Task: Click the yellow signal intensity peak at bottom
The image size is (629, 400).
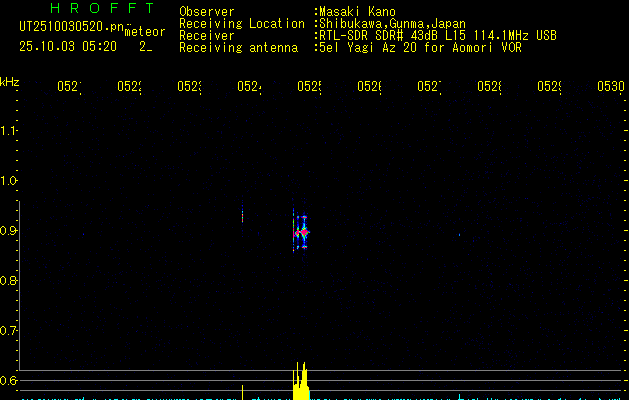Action: pos(301,381)
